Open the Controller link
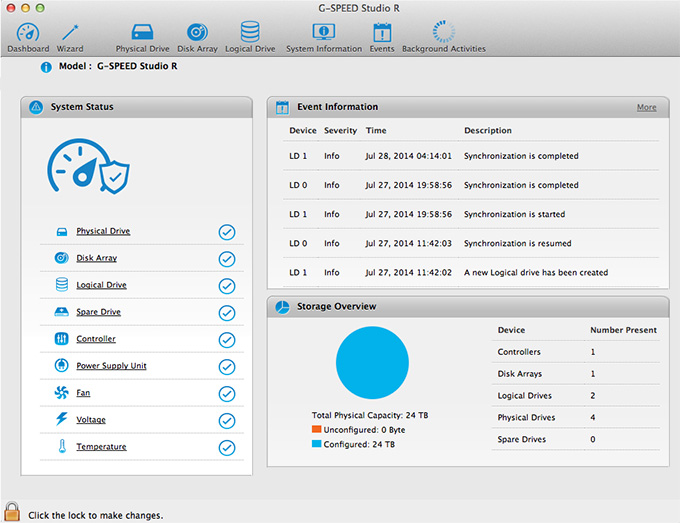The image size is (680, 523). click(x=96, y=339)
